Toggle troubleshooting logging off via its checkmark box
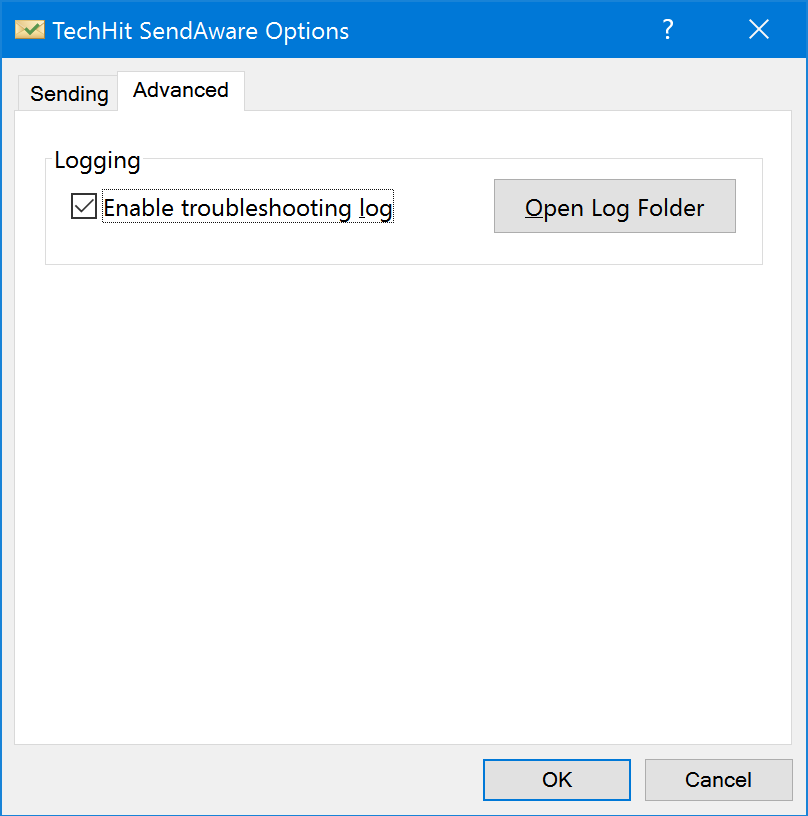808x816 pixels. 84,206
